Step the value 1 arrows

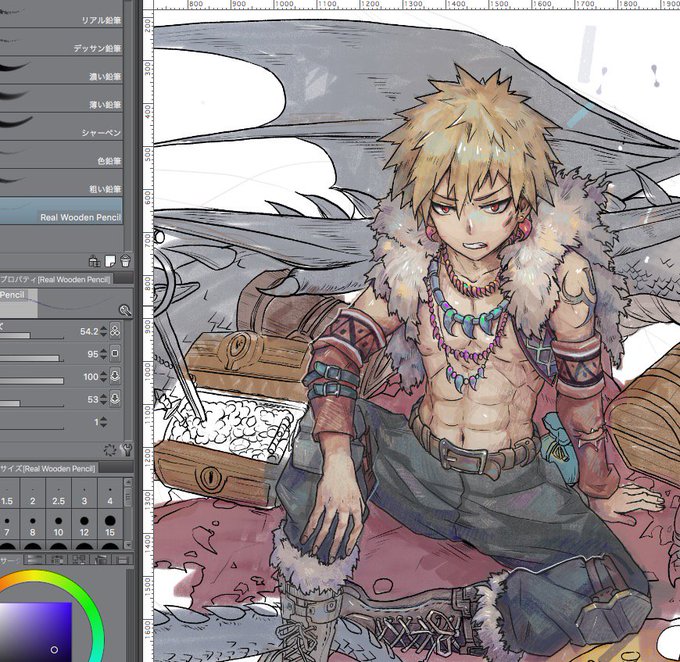tap(103, 422)
